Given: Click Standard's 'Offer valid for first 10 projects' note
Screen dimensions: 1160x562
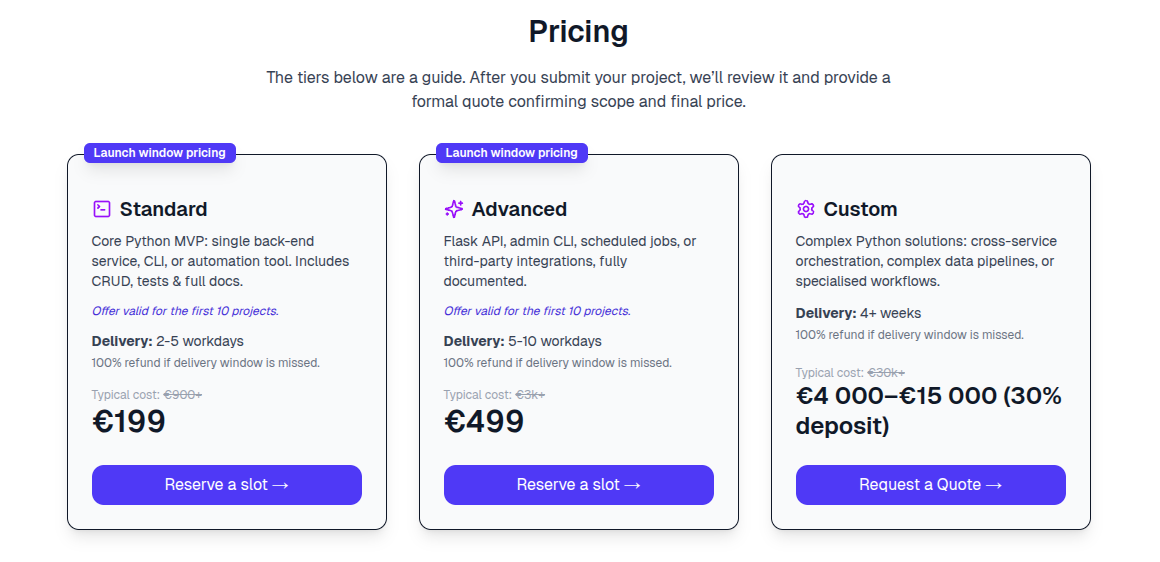Looking at the screenshot, I should coord(185,311).
